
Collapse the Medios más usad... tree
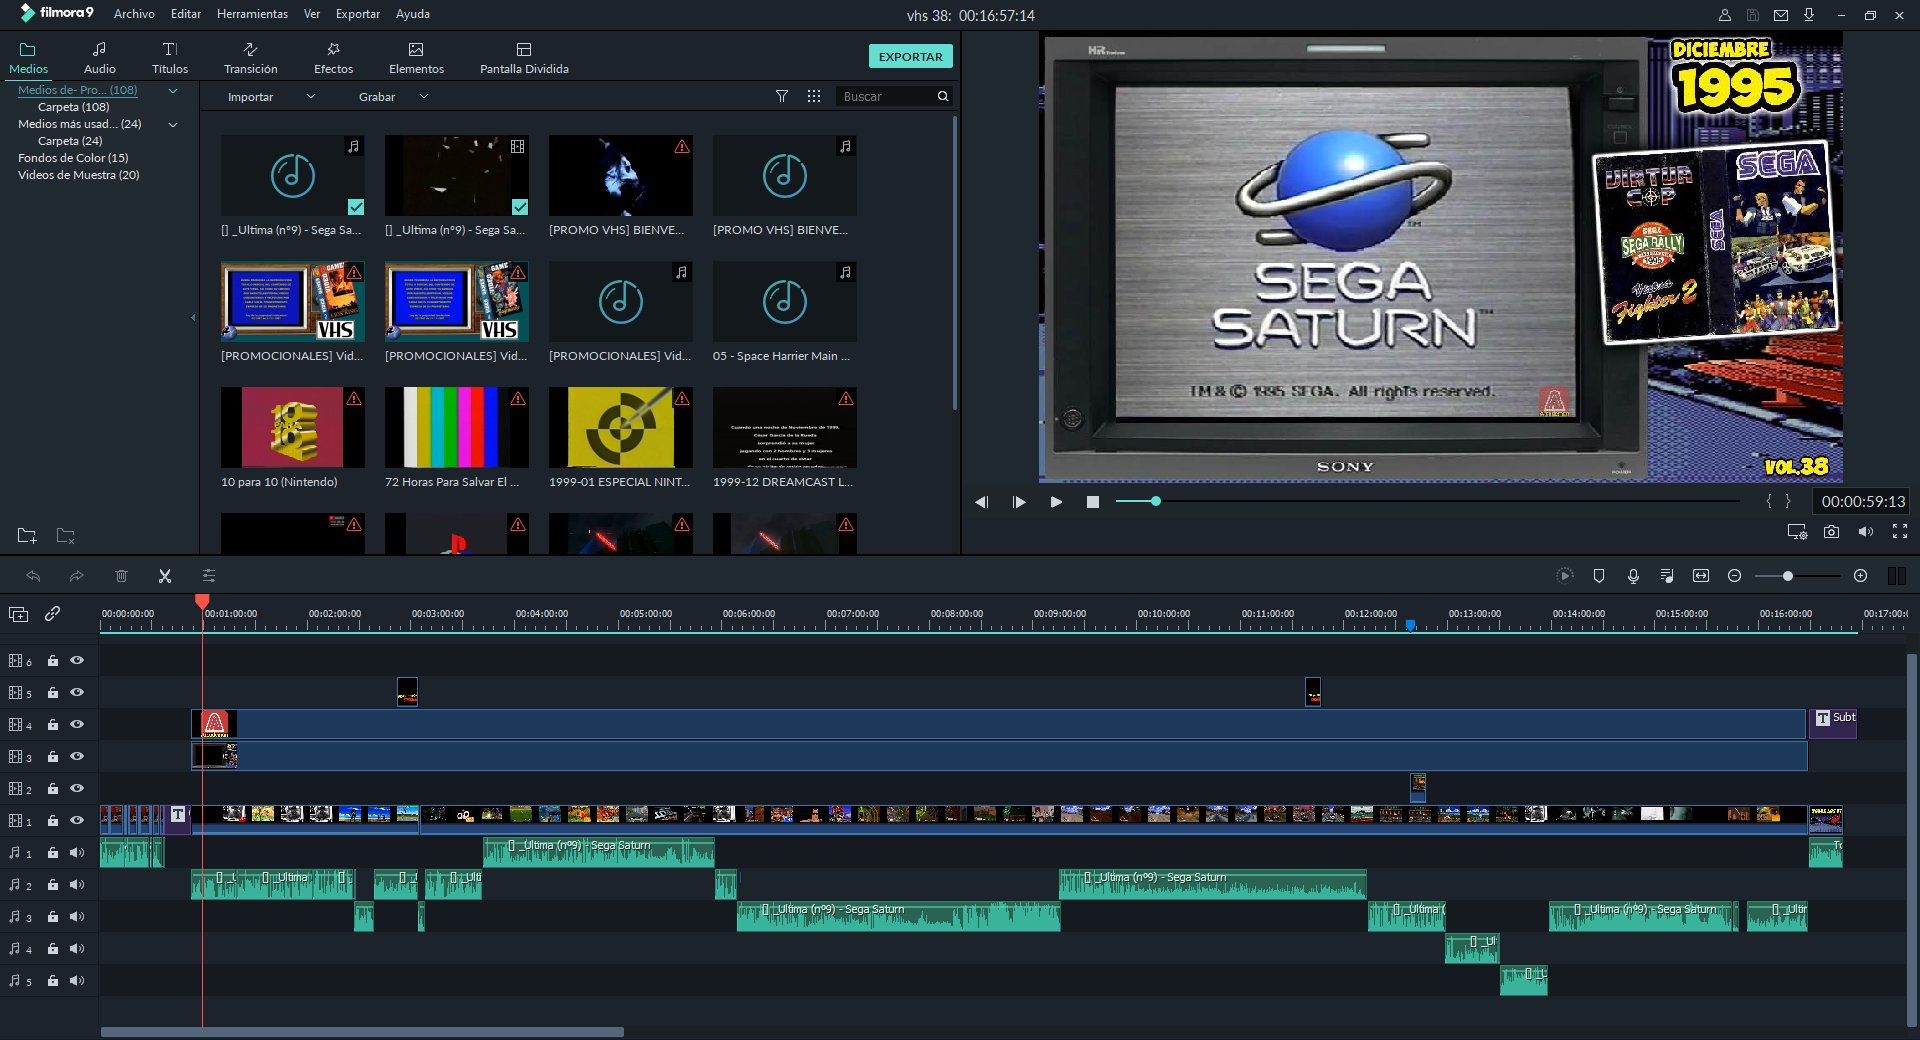(173, 124)
